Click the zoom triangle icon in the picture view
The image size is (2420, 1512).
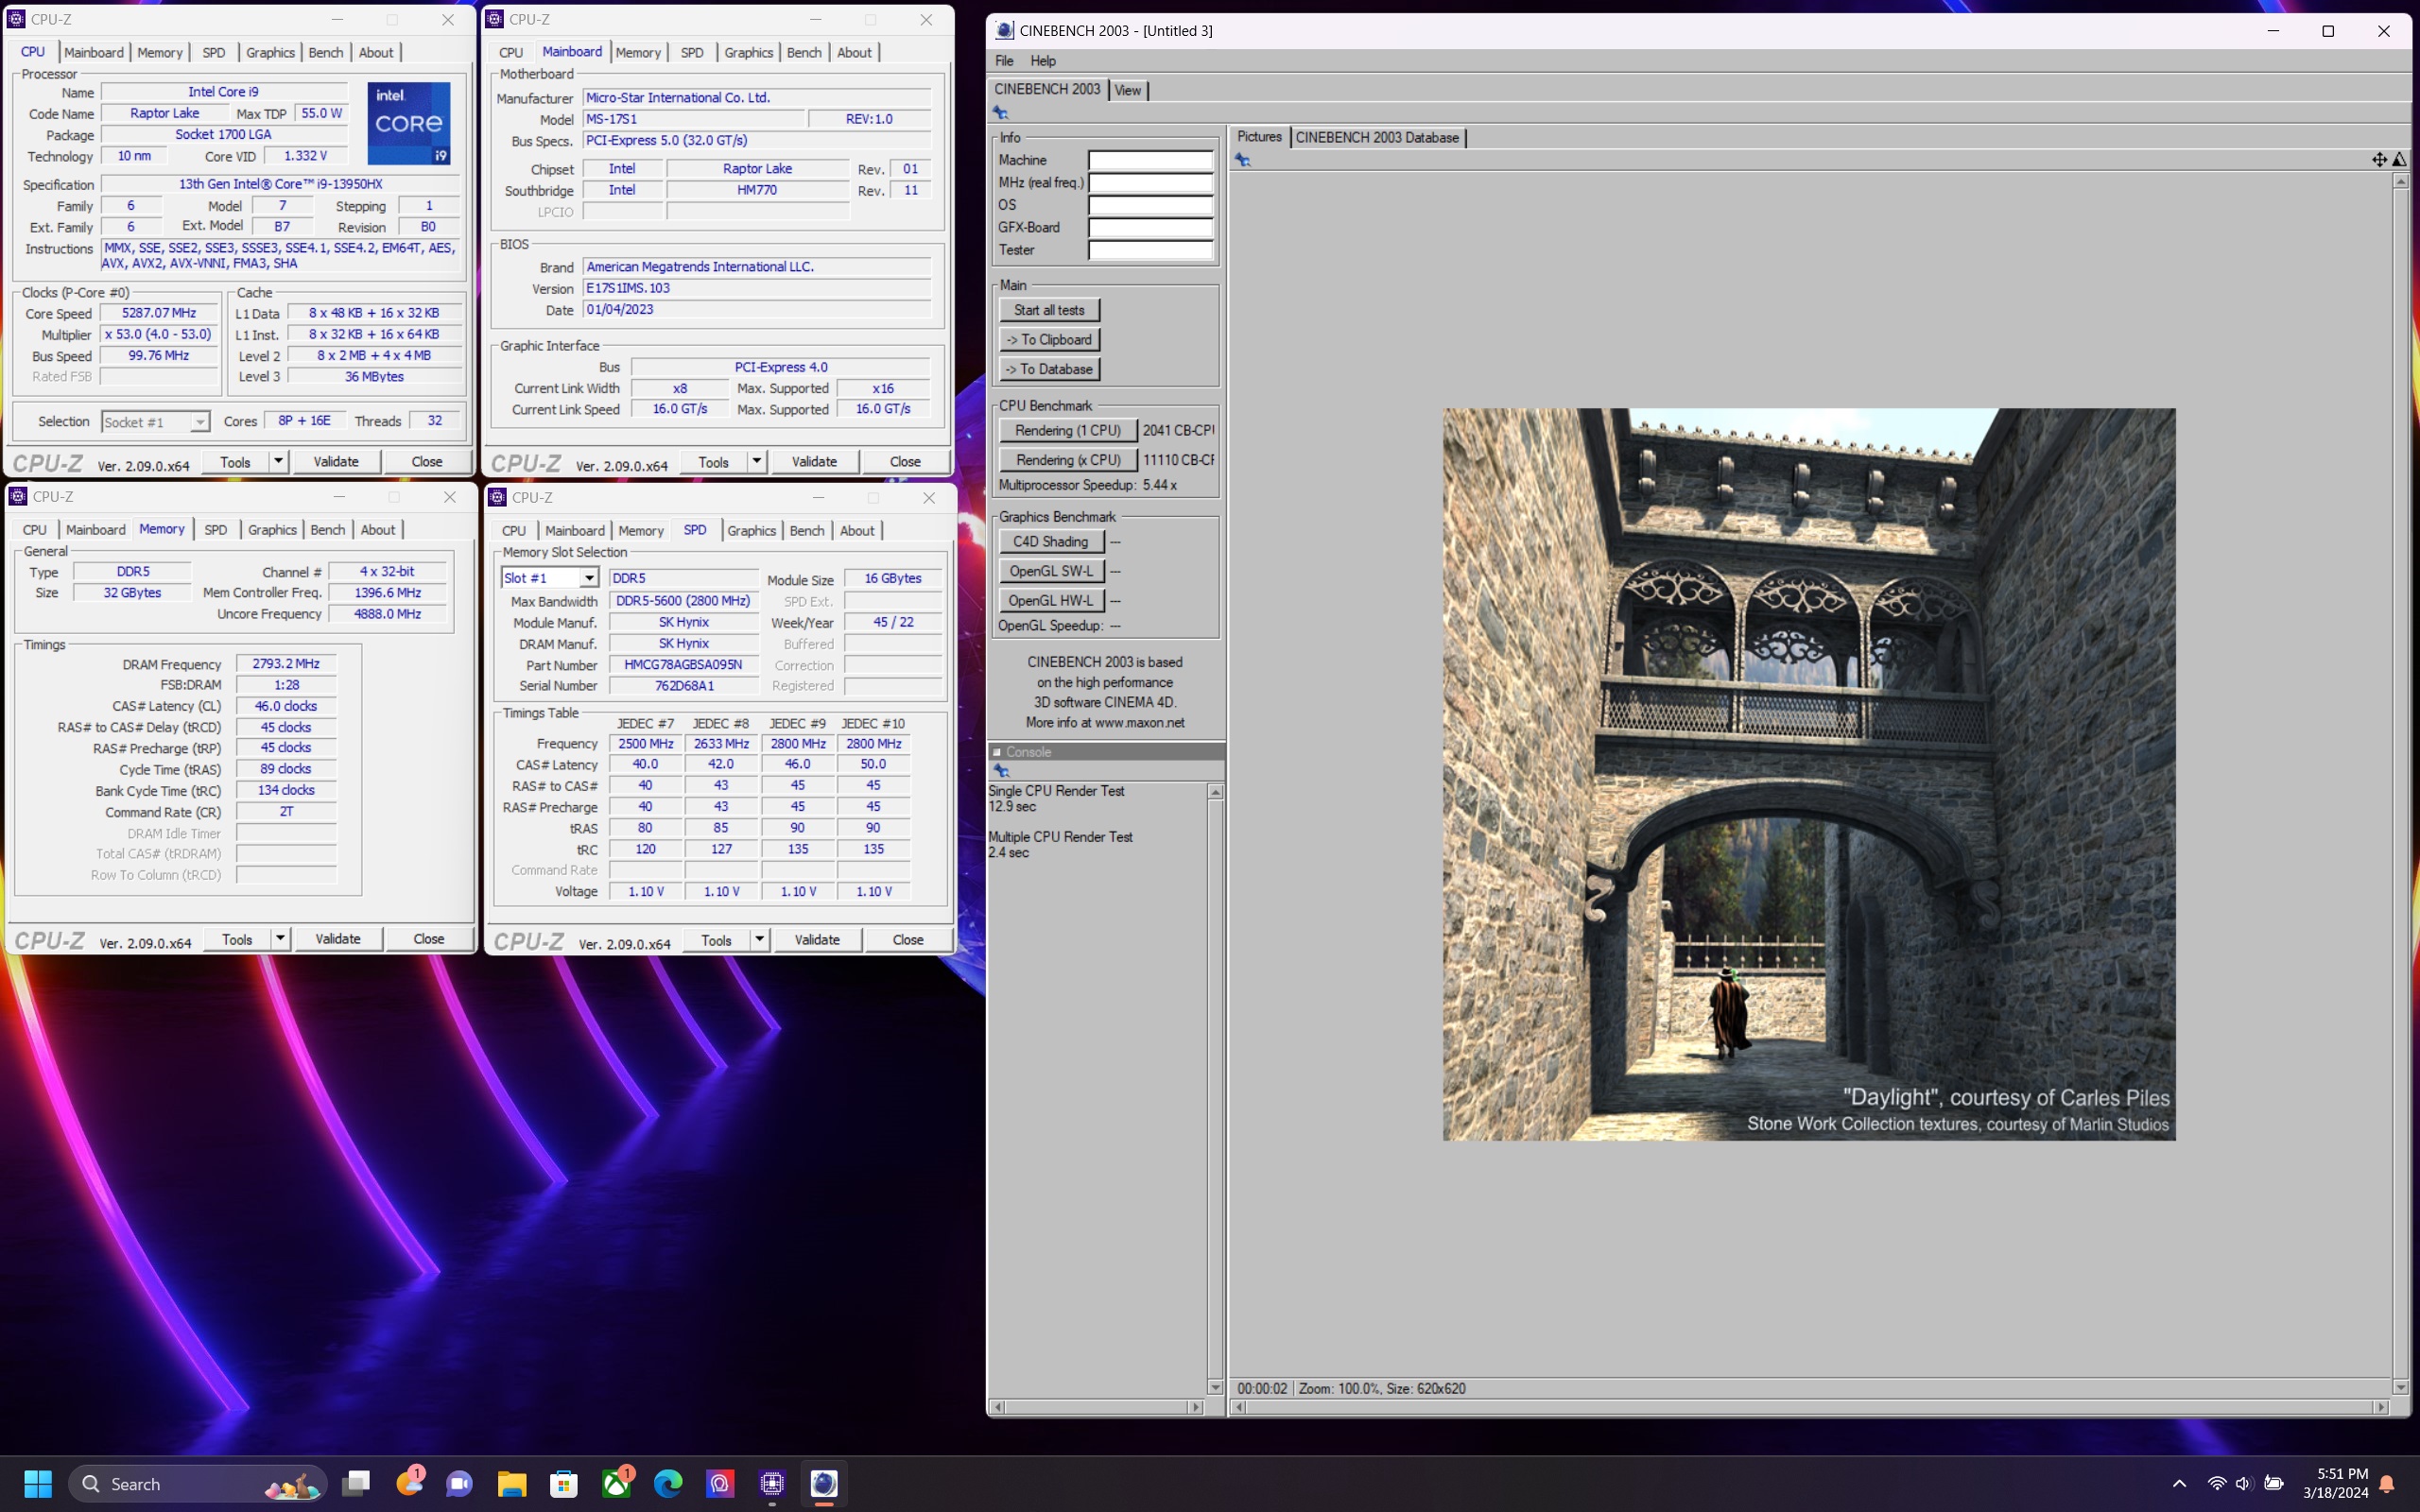tap(2400, 160)
